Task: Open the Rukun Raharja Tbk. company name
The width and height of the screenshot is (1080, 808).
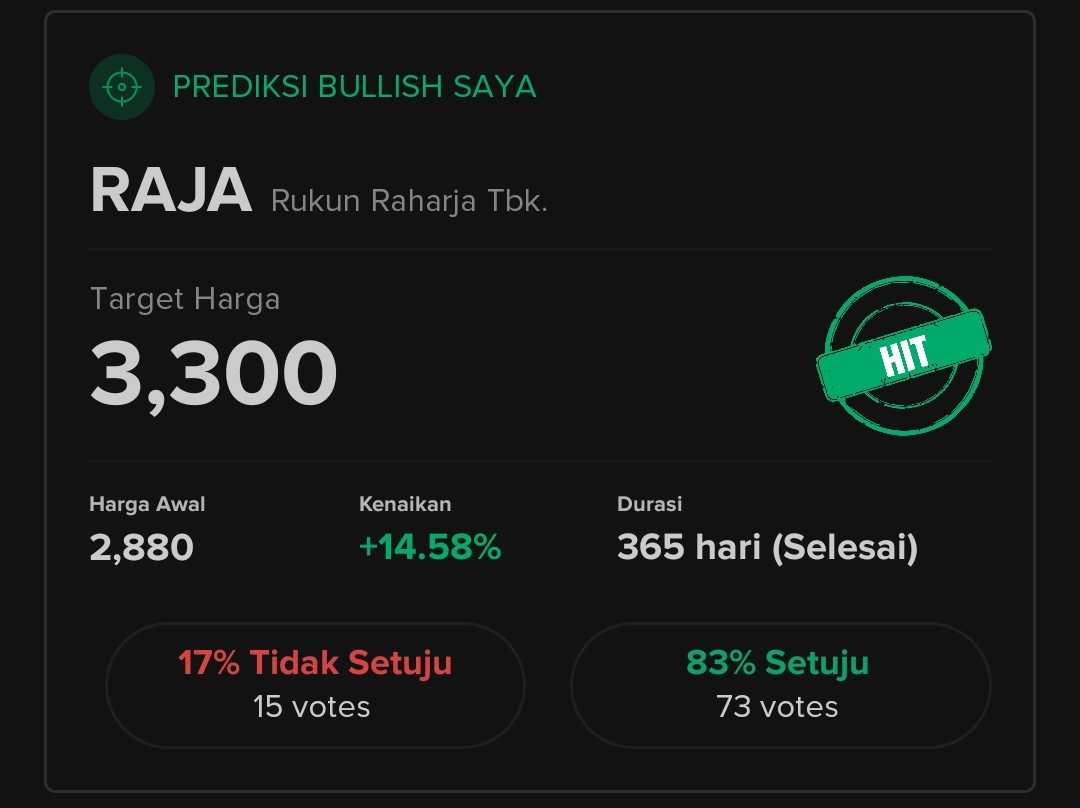Action: click(x=409, y=201)
